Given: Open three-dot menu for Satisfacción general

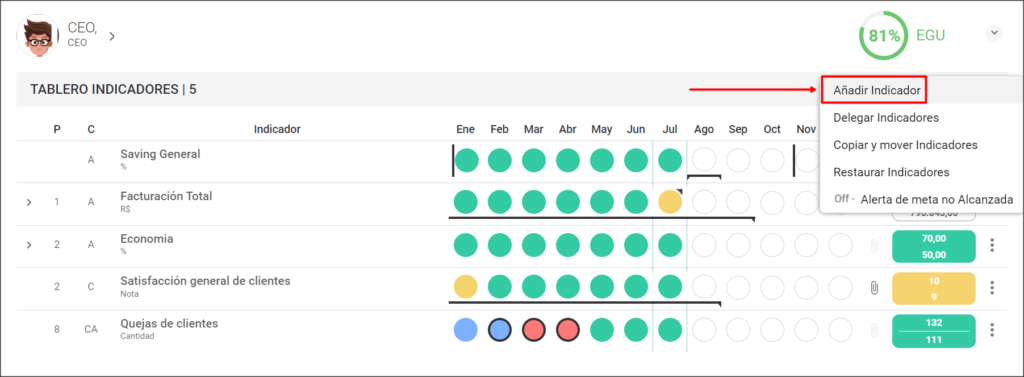Looking at the screenshot, I should click(x=992, y=287).
